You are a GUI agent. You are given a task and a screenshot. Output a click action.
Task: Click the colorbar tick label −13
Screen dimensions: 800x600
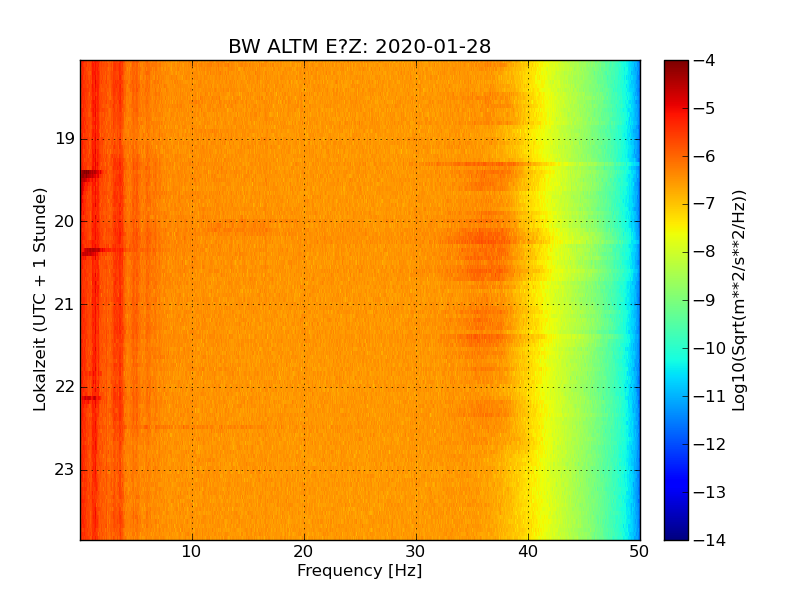tap(710, 492)
